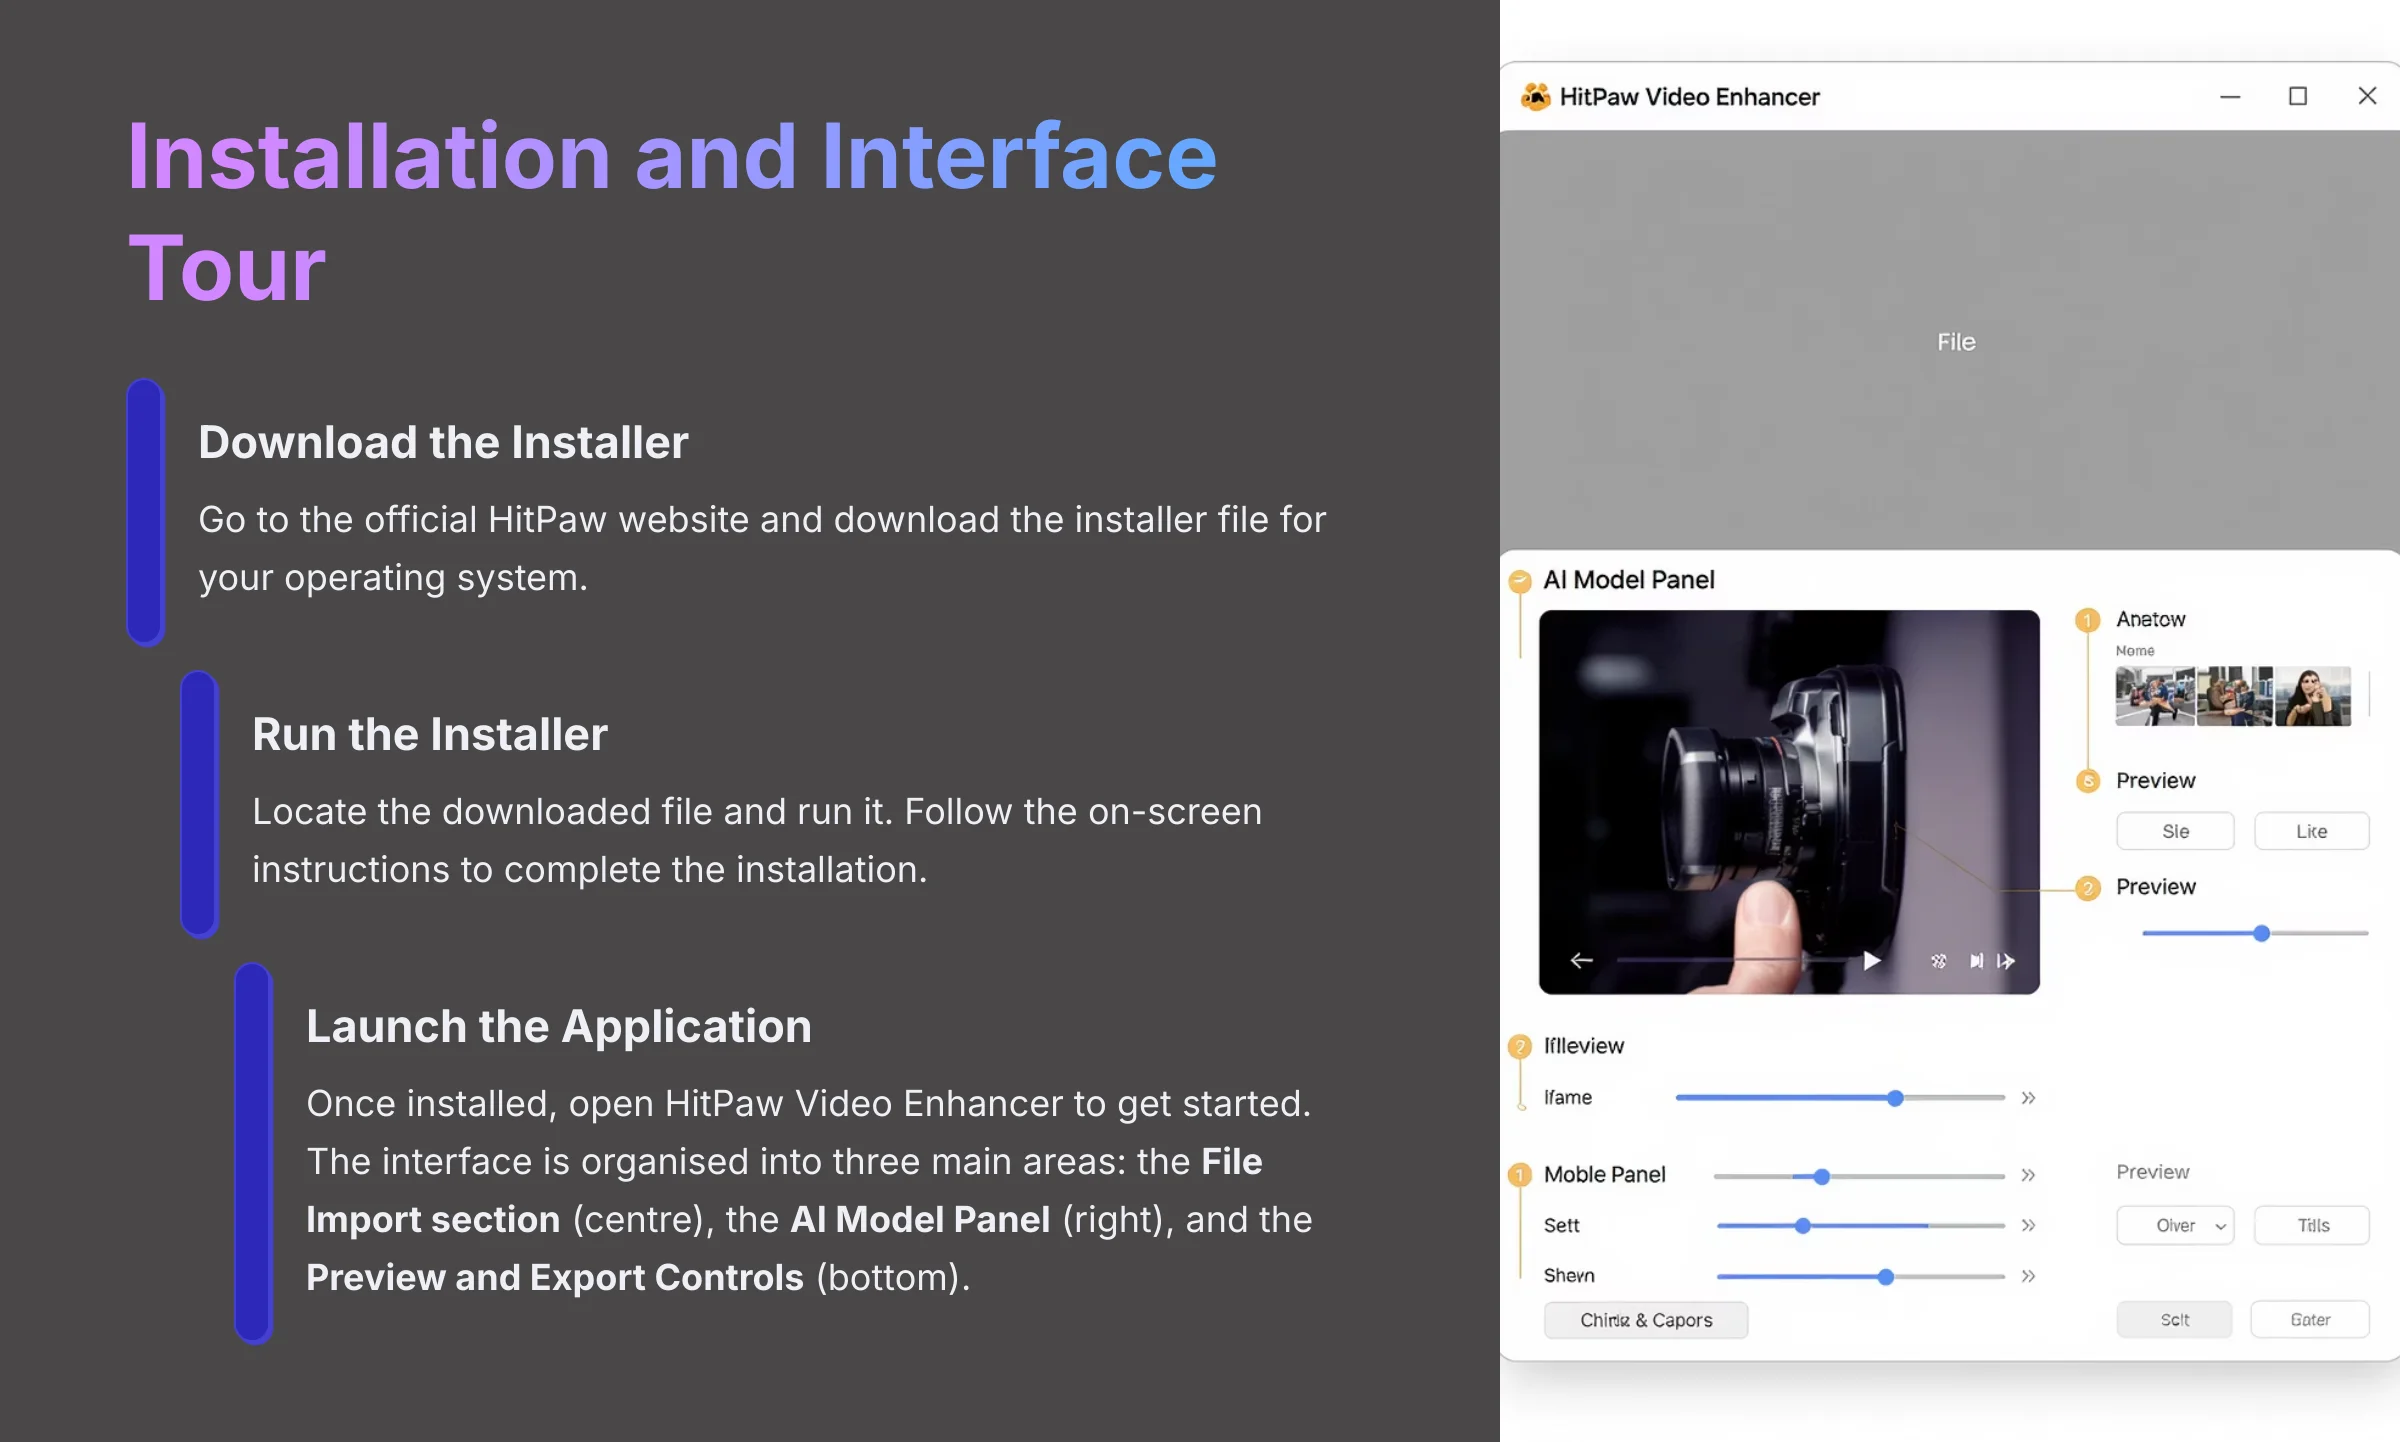
Task: Maximize the HitPaw Video Enhancer window
Action: click(2298, 96)
